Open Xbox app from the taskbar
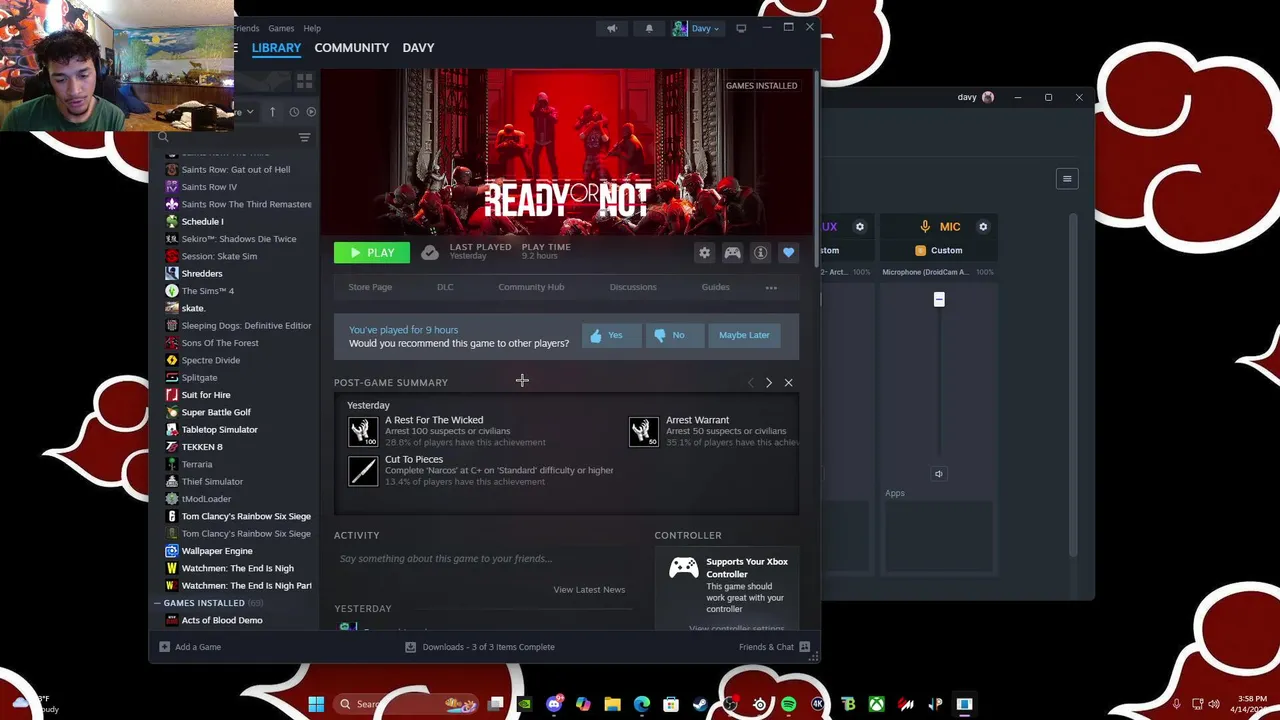 pyautogui.click(x=877, y=704)
